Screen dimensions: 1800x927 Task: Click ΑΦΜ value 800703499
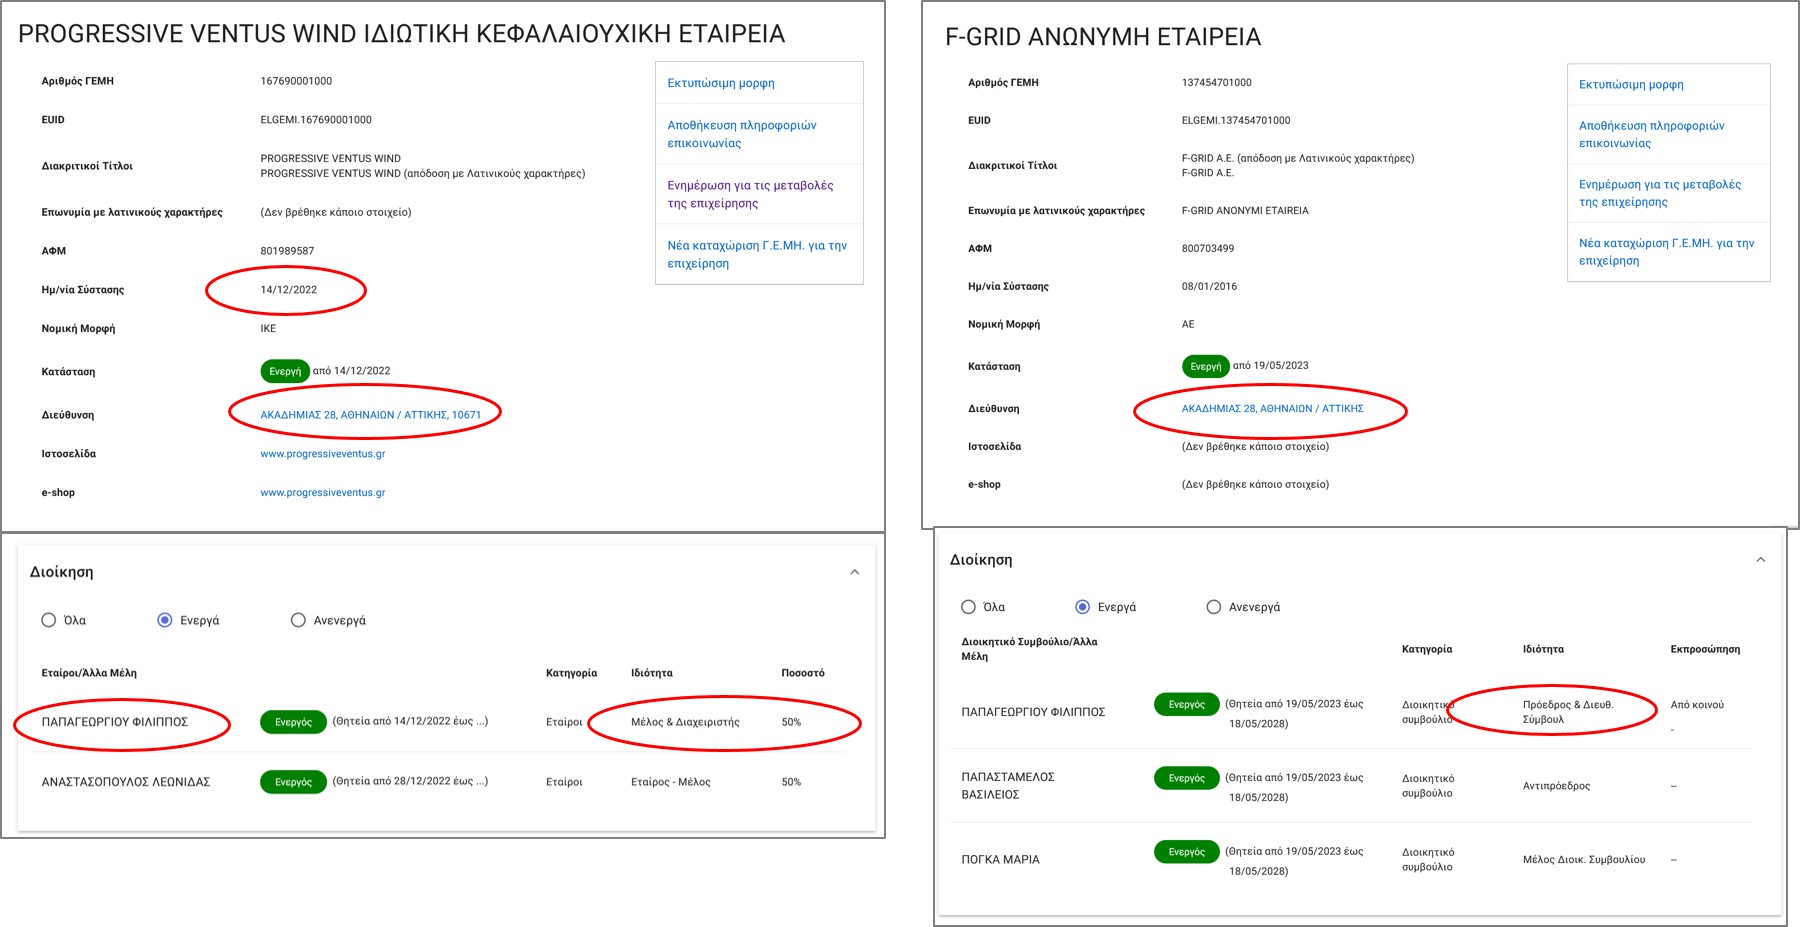[1208, 249]
